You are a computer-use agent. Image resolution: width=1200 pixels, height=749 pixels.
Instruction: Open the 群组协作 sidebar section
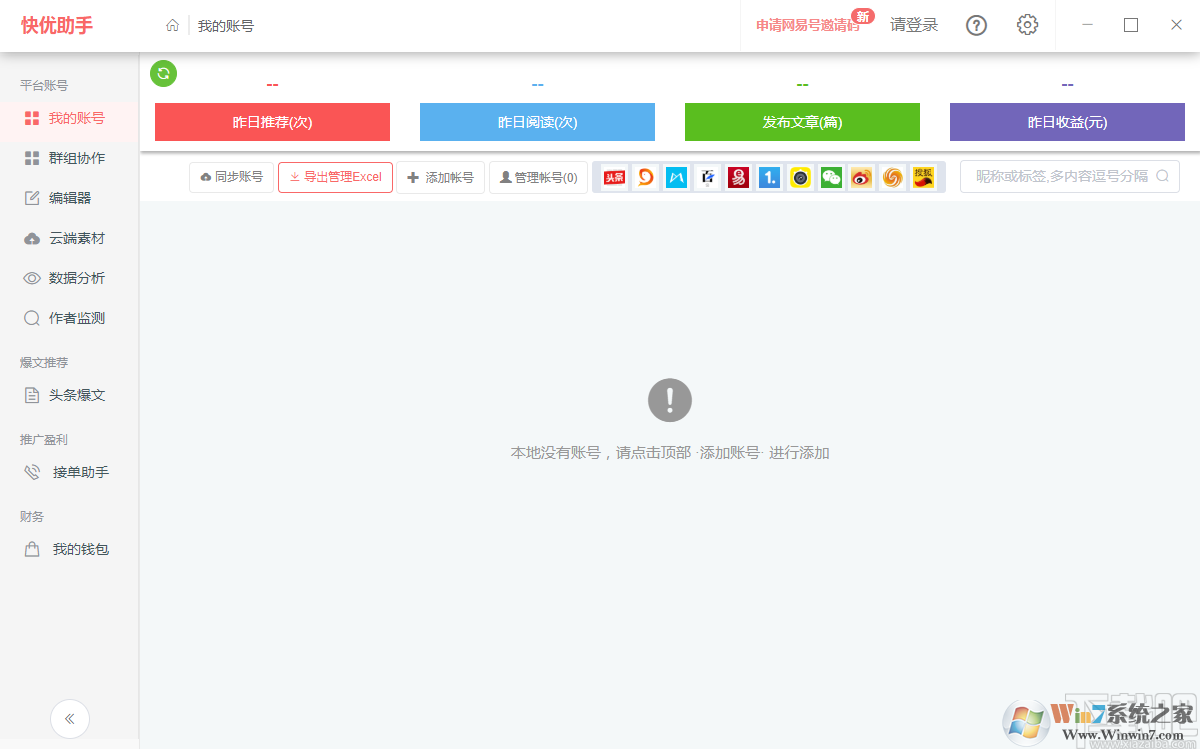click(68, 157)
